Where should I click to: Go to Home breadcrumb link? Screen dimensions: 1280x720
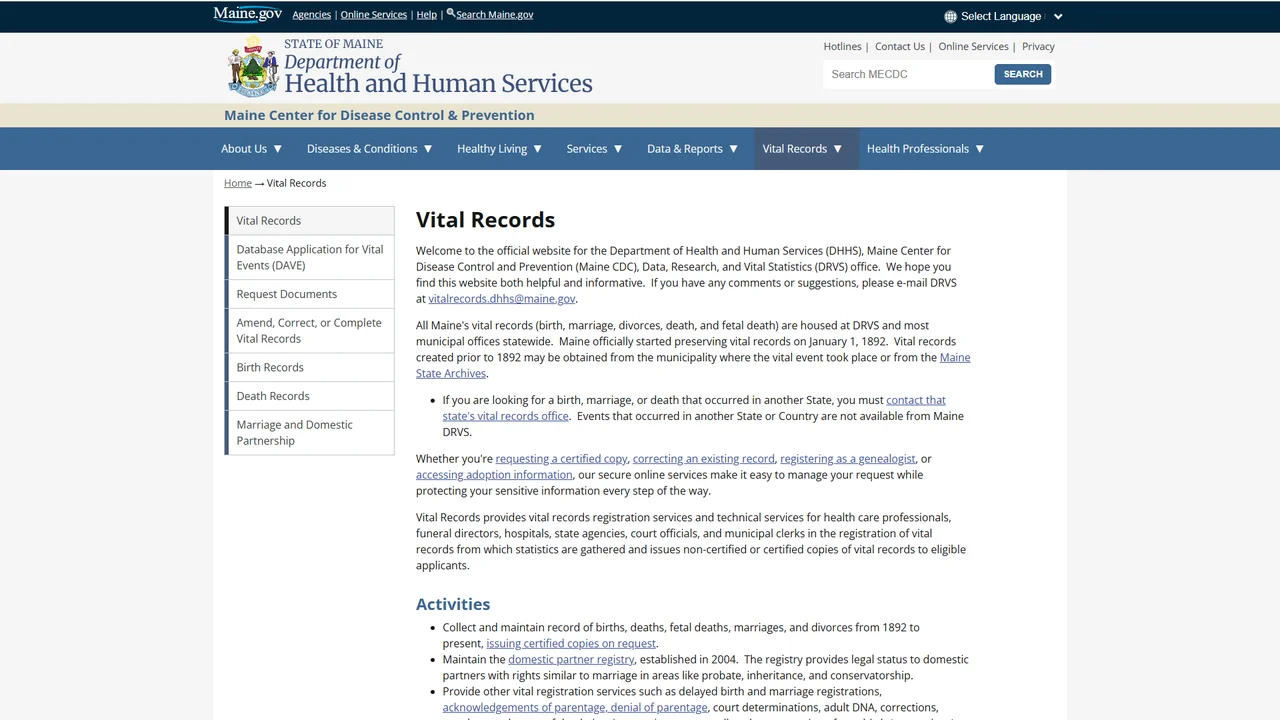pyautogui.click(x=238, y=183)
